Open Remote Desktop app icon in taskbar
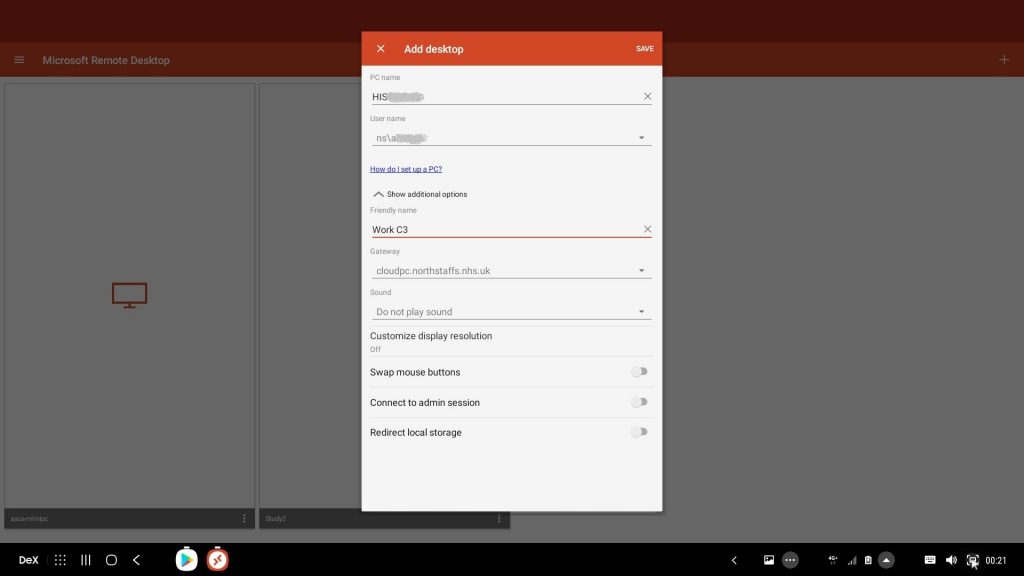Image resolution: width=1024 pixels, height=576 pixels. click(218, 560)
